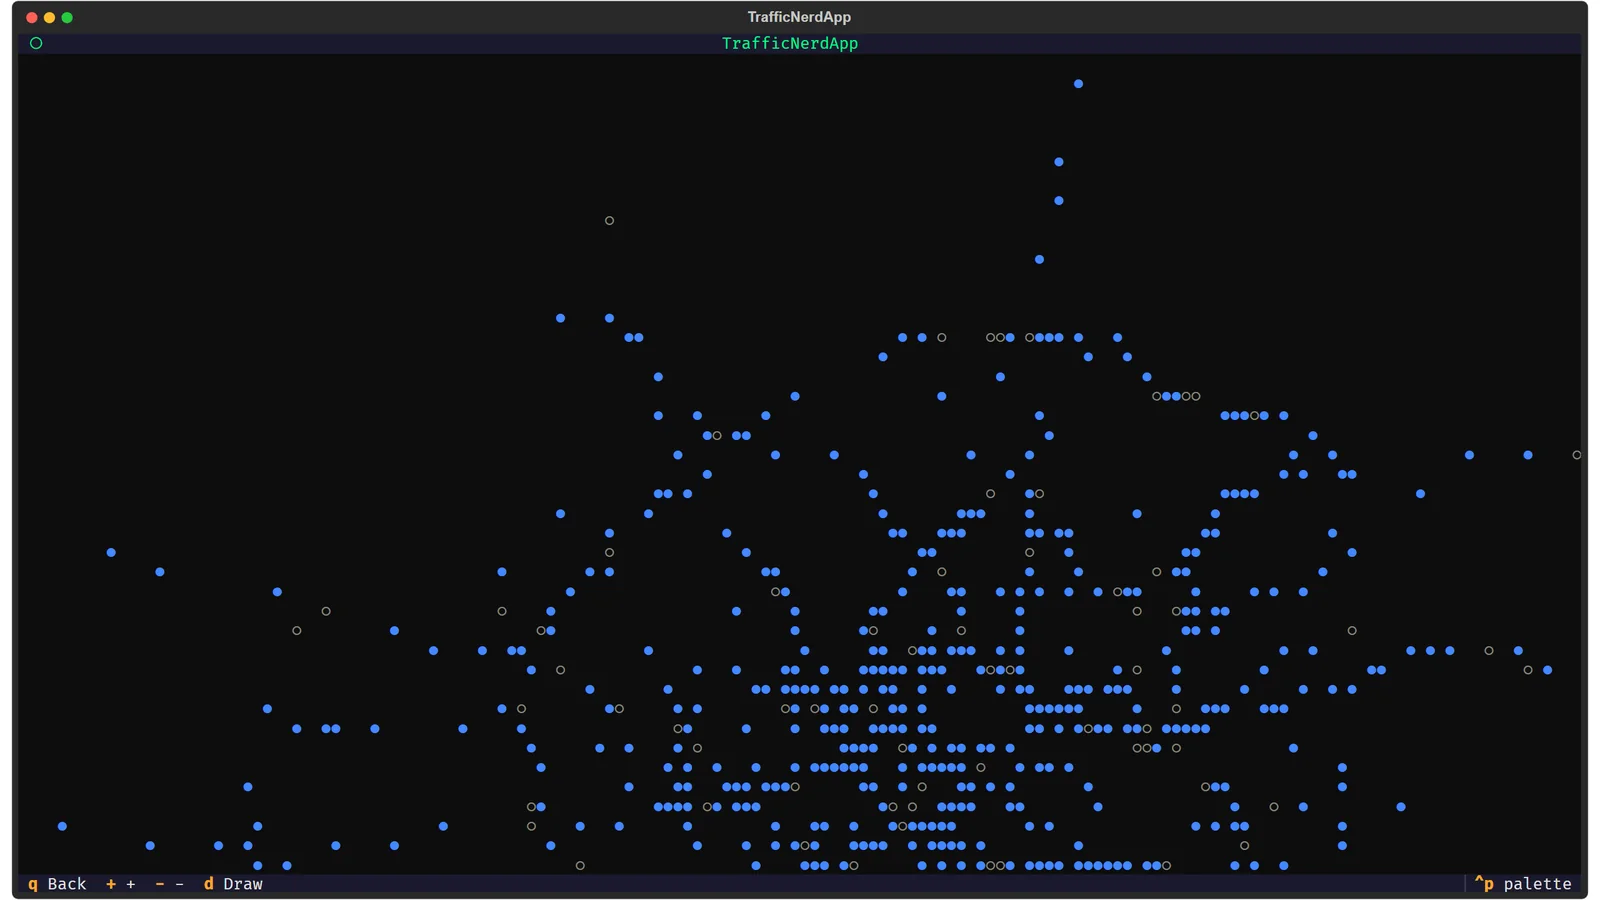Click the d Draw footer button
Screen dimensions: 1600x900
(x=233, y=884)
